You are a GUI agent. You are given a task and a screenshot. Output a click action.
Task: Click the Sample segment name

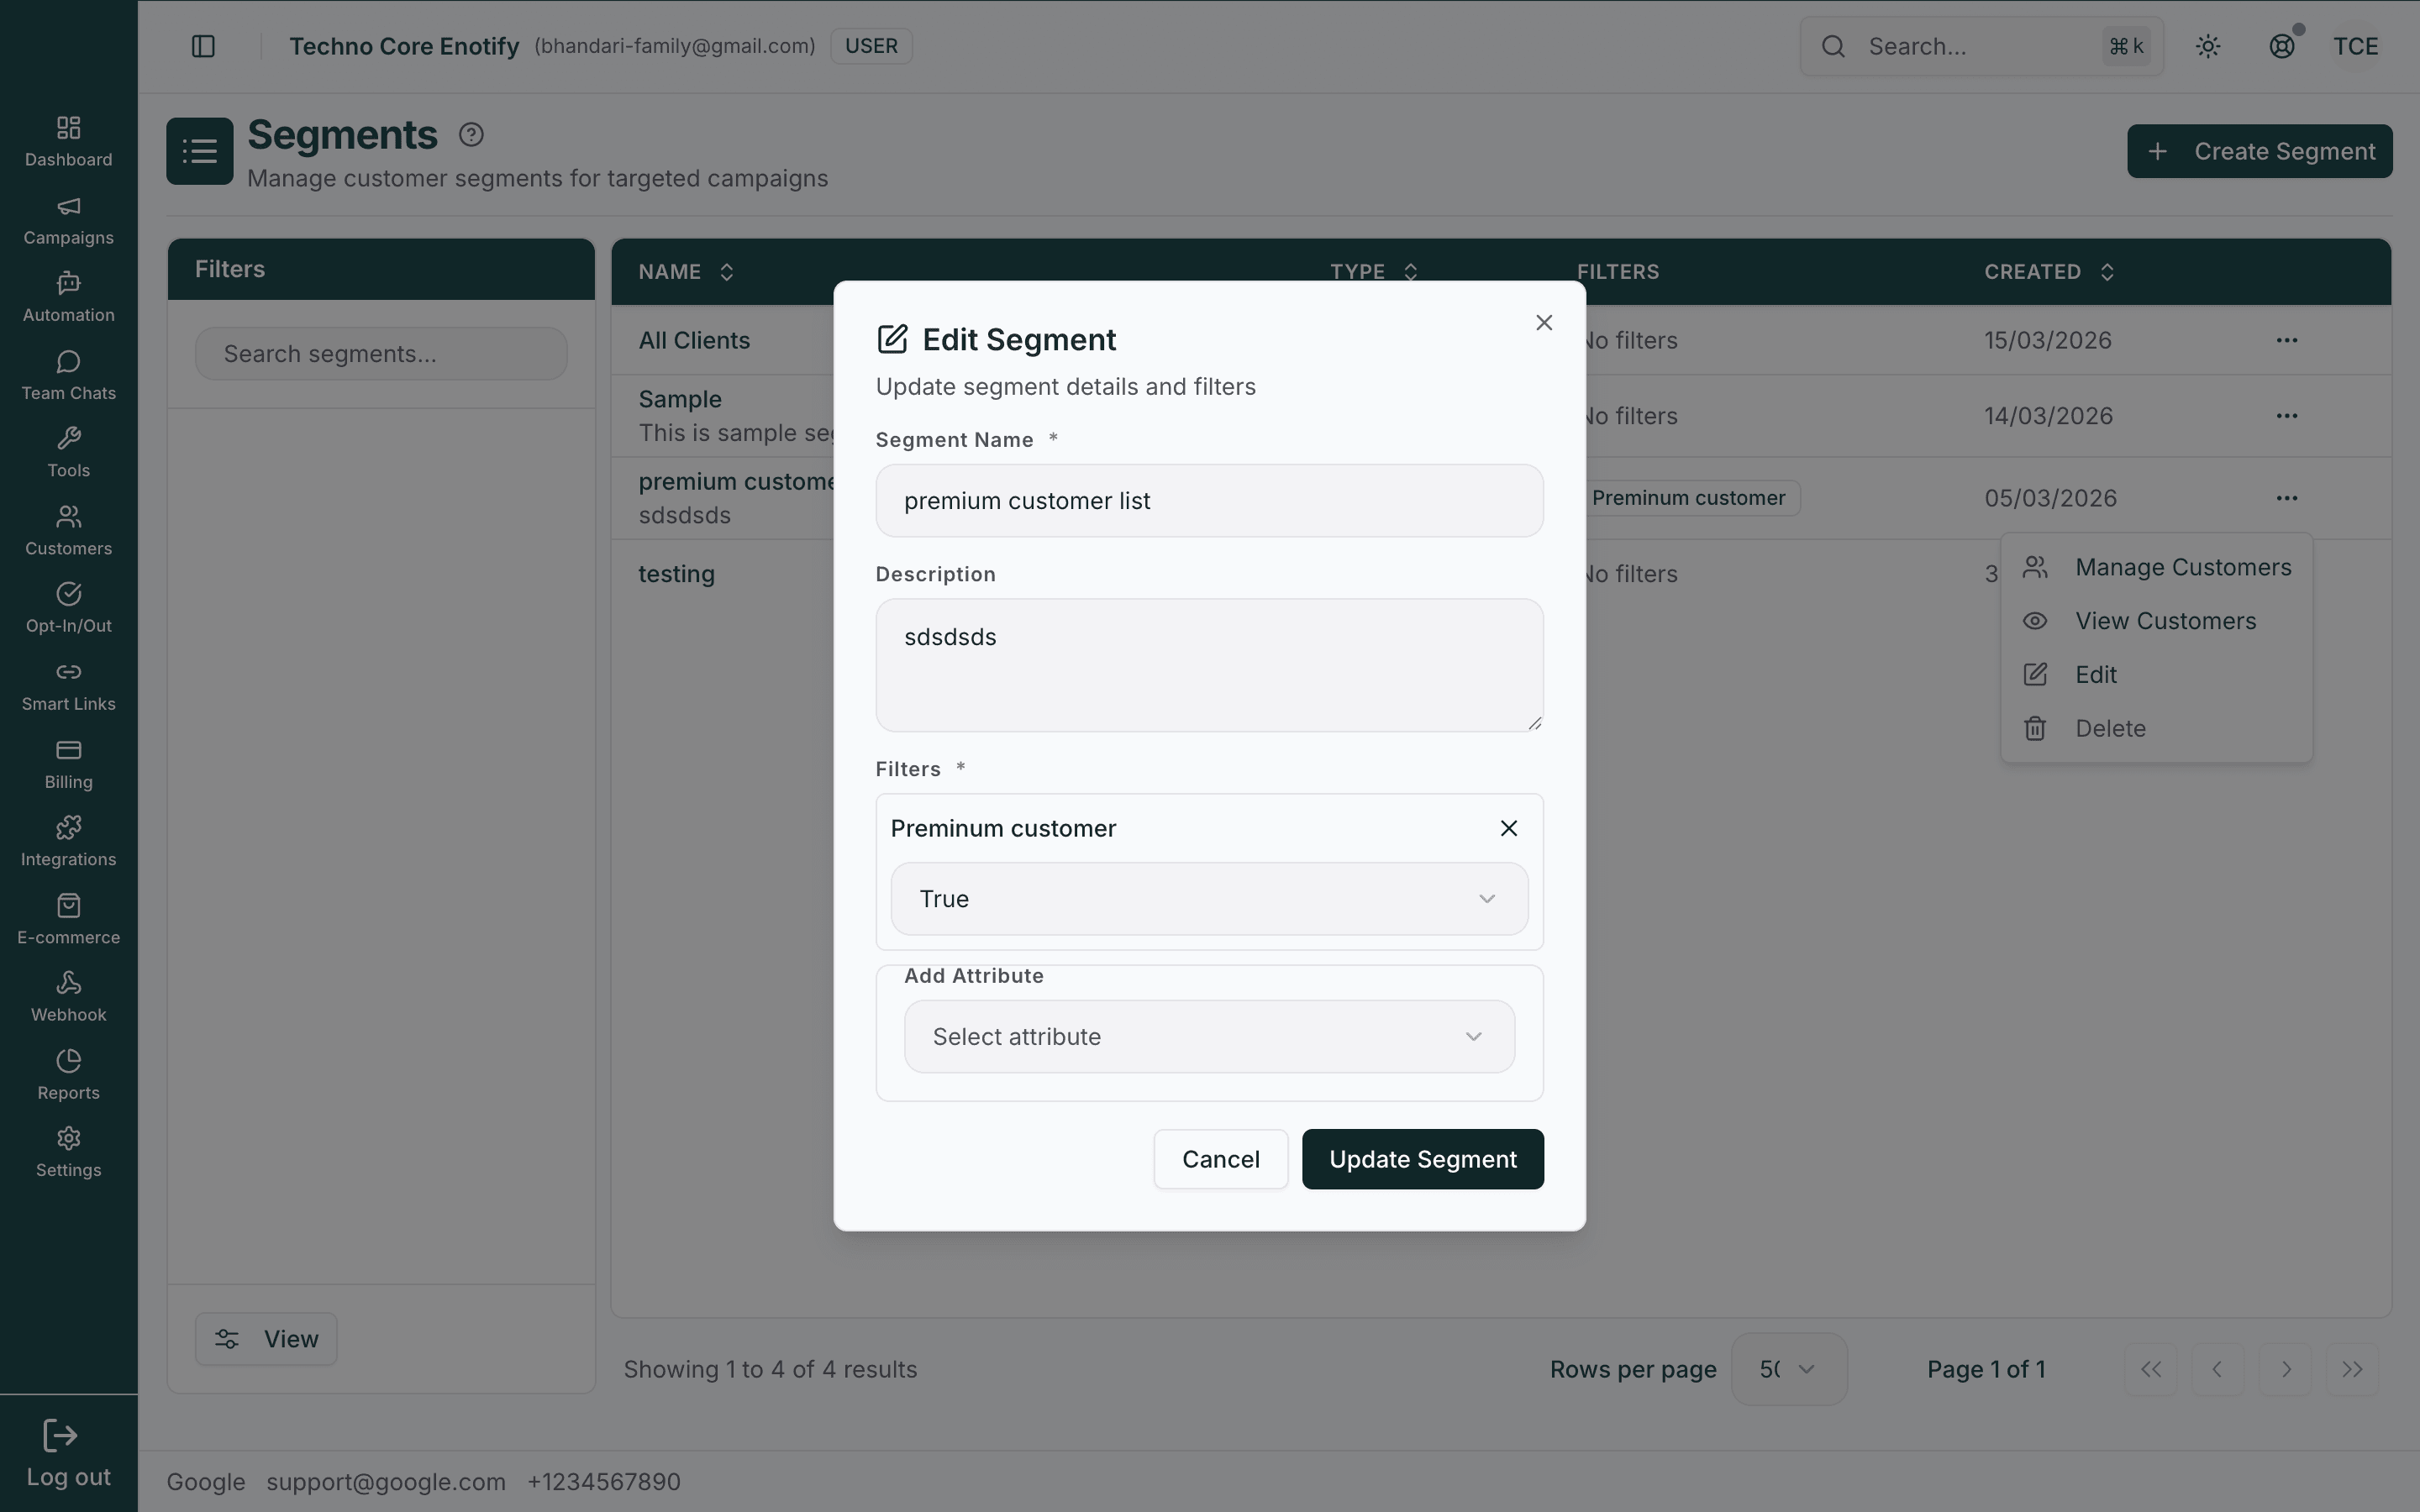point(680,399)
